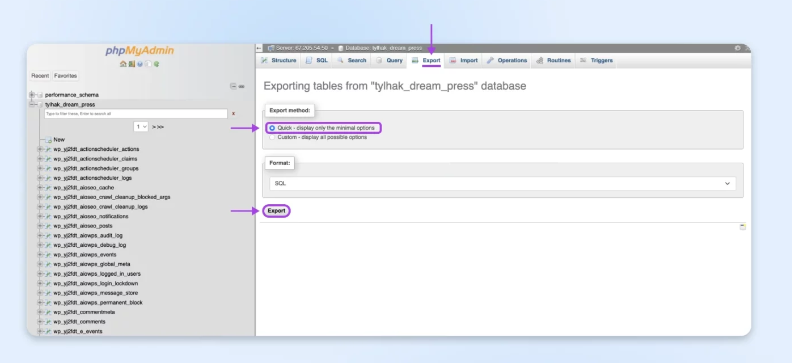Clear the table filter with red X
This screenshot has width=792, height=363.
(x=233, y=114)
